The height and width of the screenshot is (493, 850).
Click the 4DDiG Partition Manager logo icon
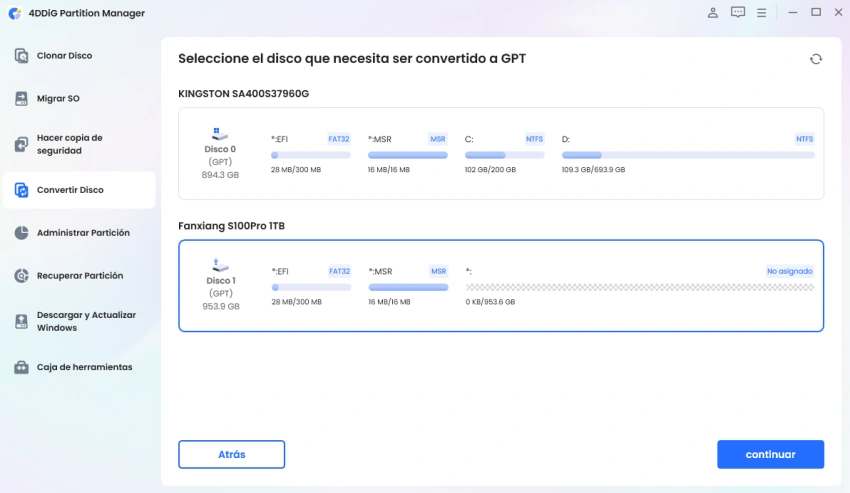click(15, 13)
